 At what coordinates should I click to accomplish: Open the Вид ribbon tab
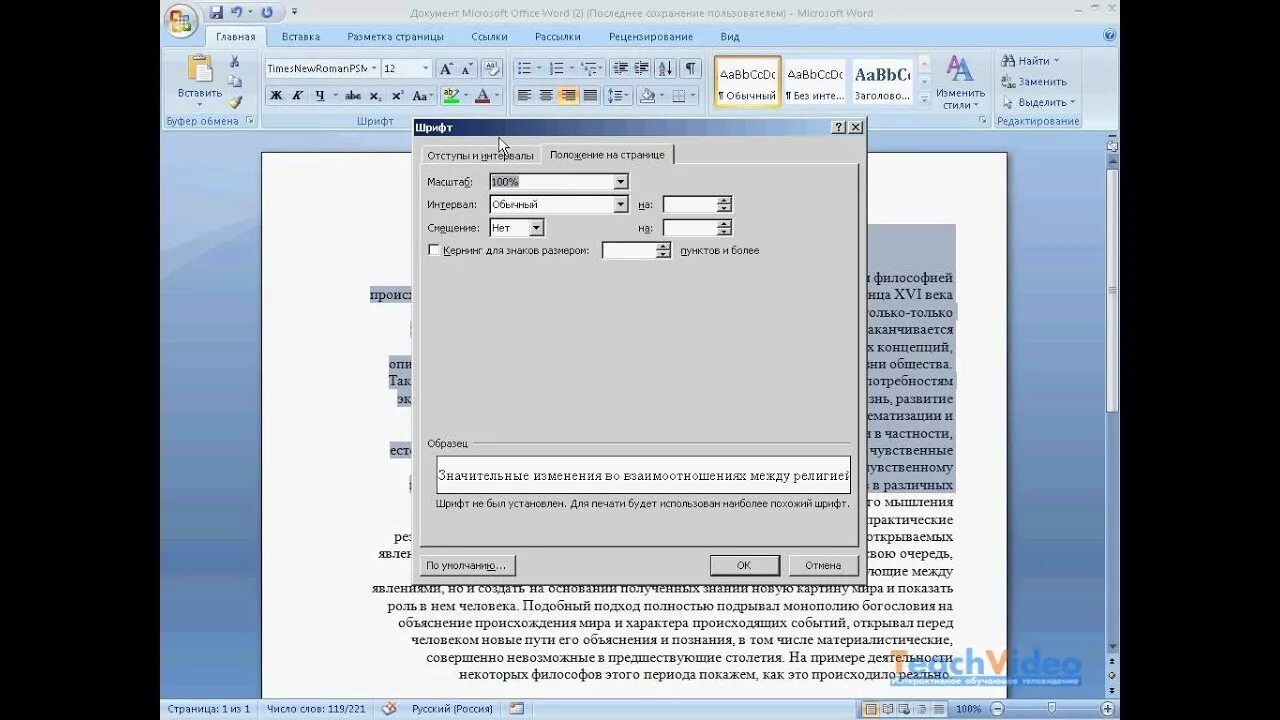(730, 36)
